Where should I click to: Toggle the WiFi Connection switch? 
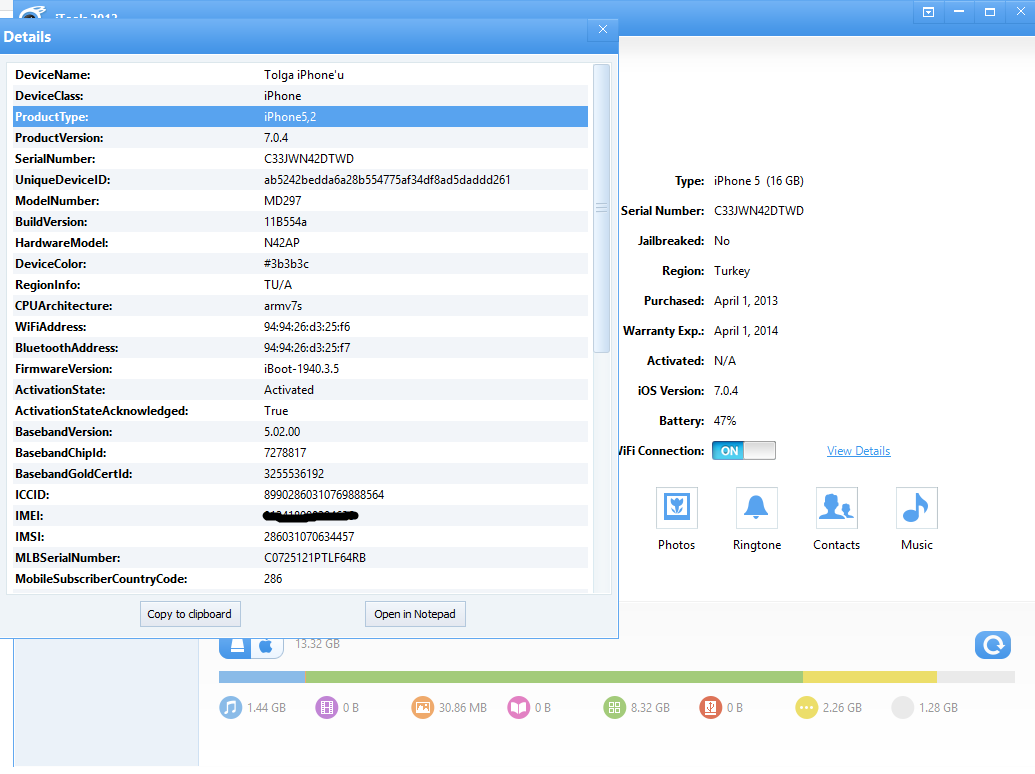(744, 451)
